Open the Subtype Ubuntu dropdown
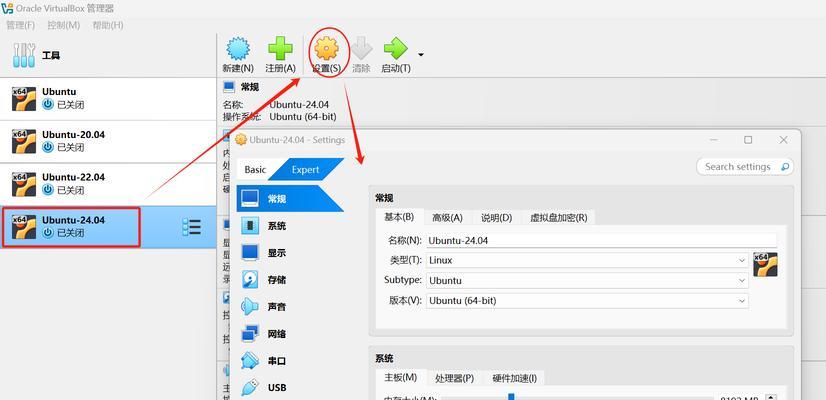Image resolution: width=826 pixels, height=400 pixels. pyautogui.click(x=587, y=281)
